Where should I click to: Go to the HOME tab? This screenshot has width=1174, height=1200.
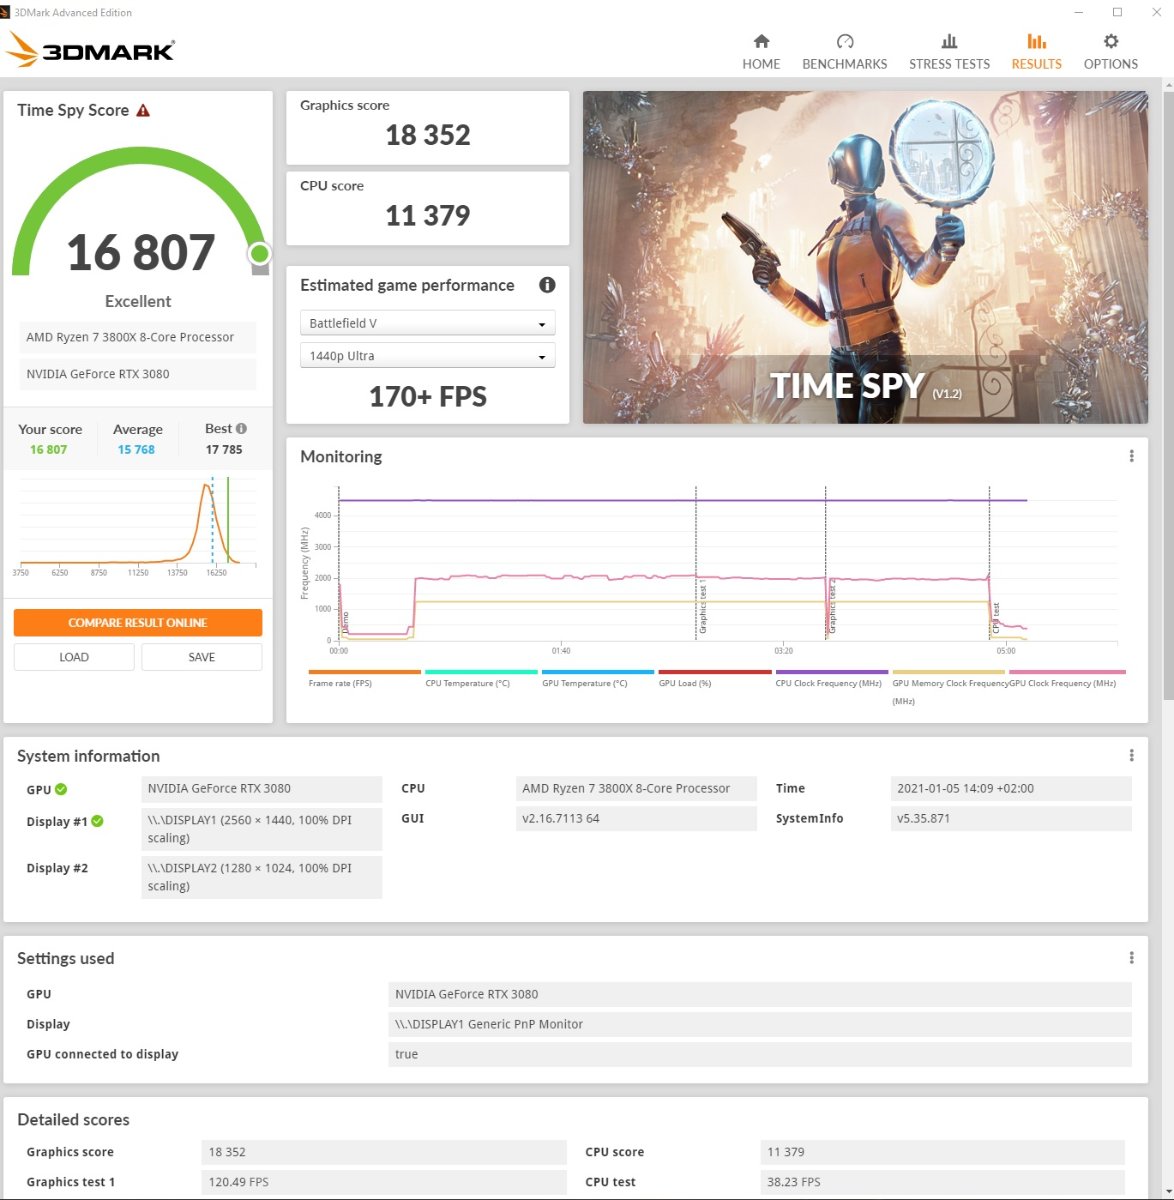[x=761, y=51]
